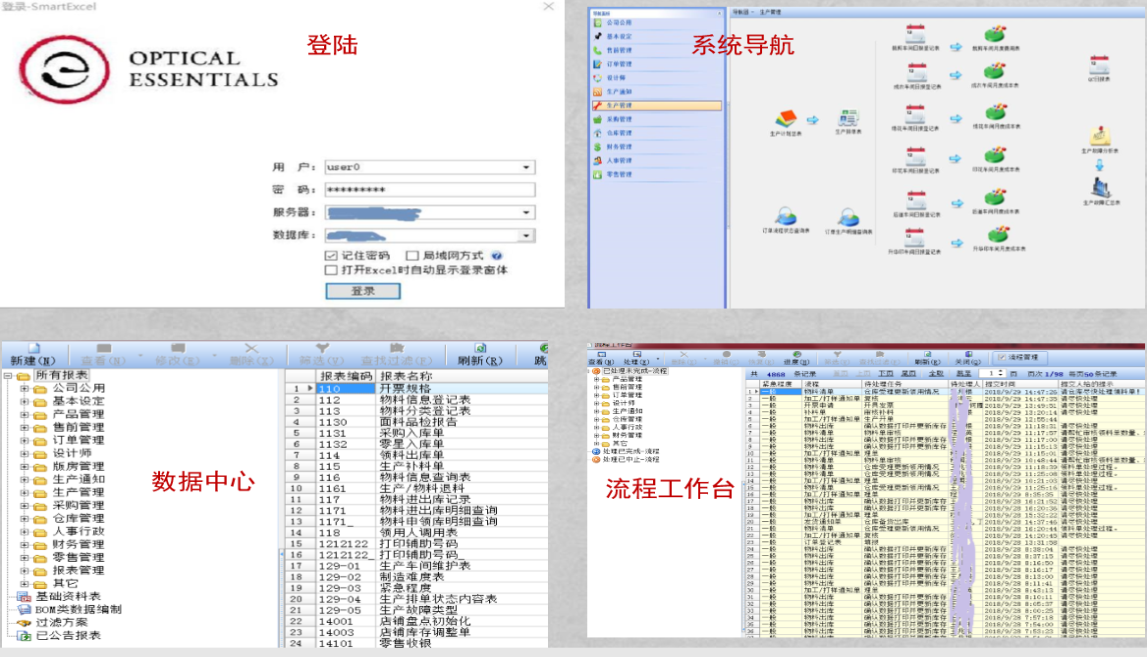
Task: Select the 面料品检报告 row
Action: point(416,422)
